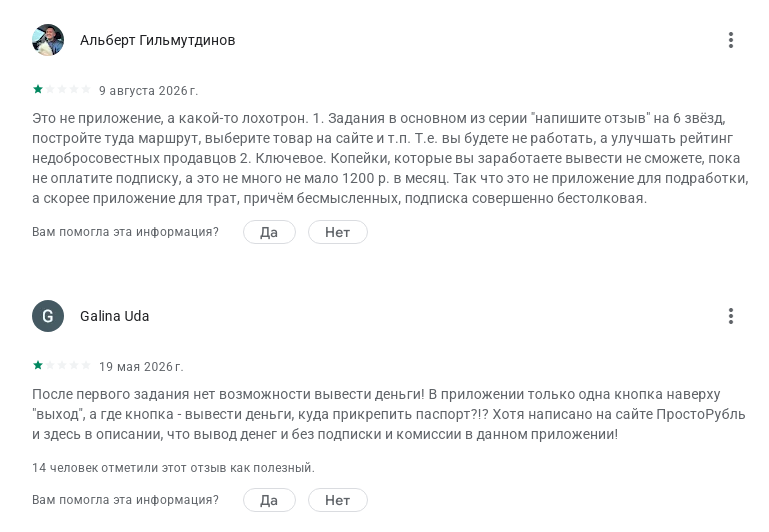
Task: Select Нет under Galina Uda's review
Action: point(337,500)
